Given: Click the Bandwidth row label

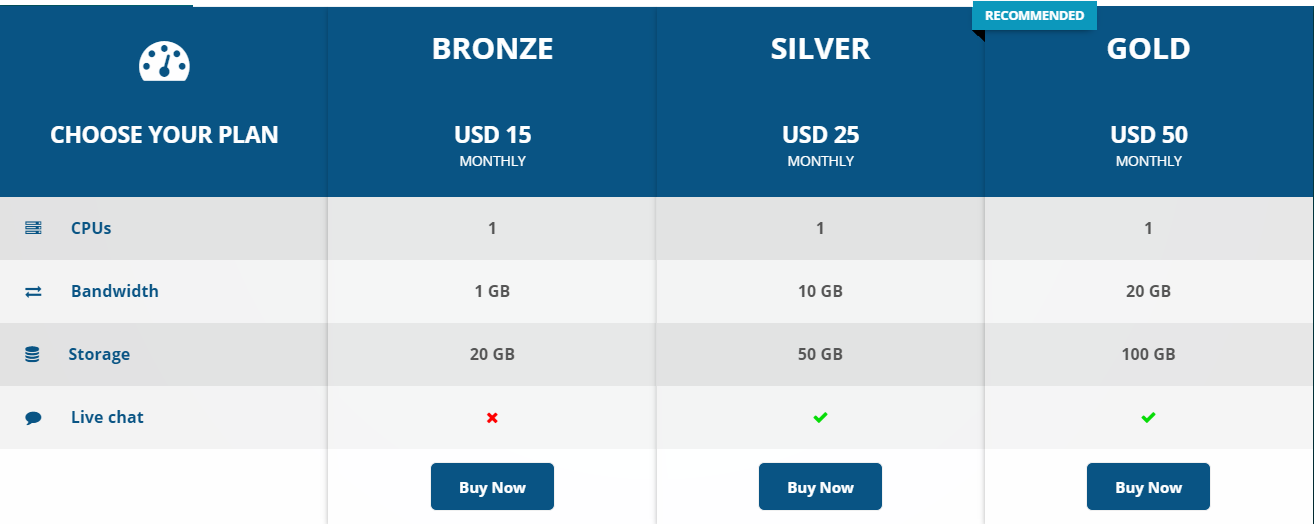Looking at the screenshot, I should pos(114,291).
